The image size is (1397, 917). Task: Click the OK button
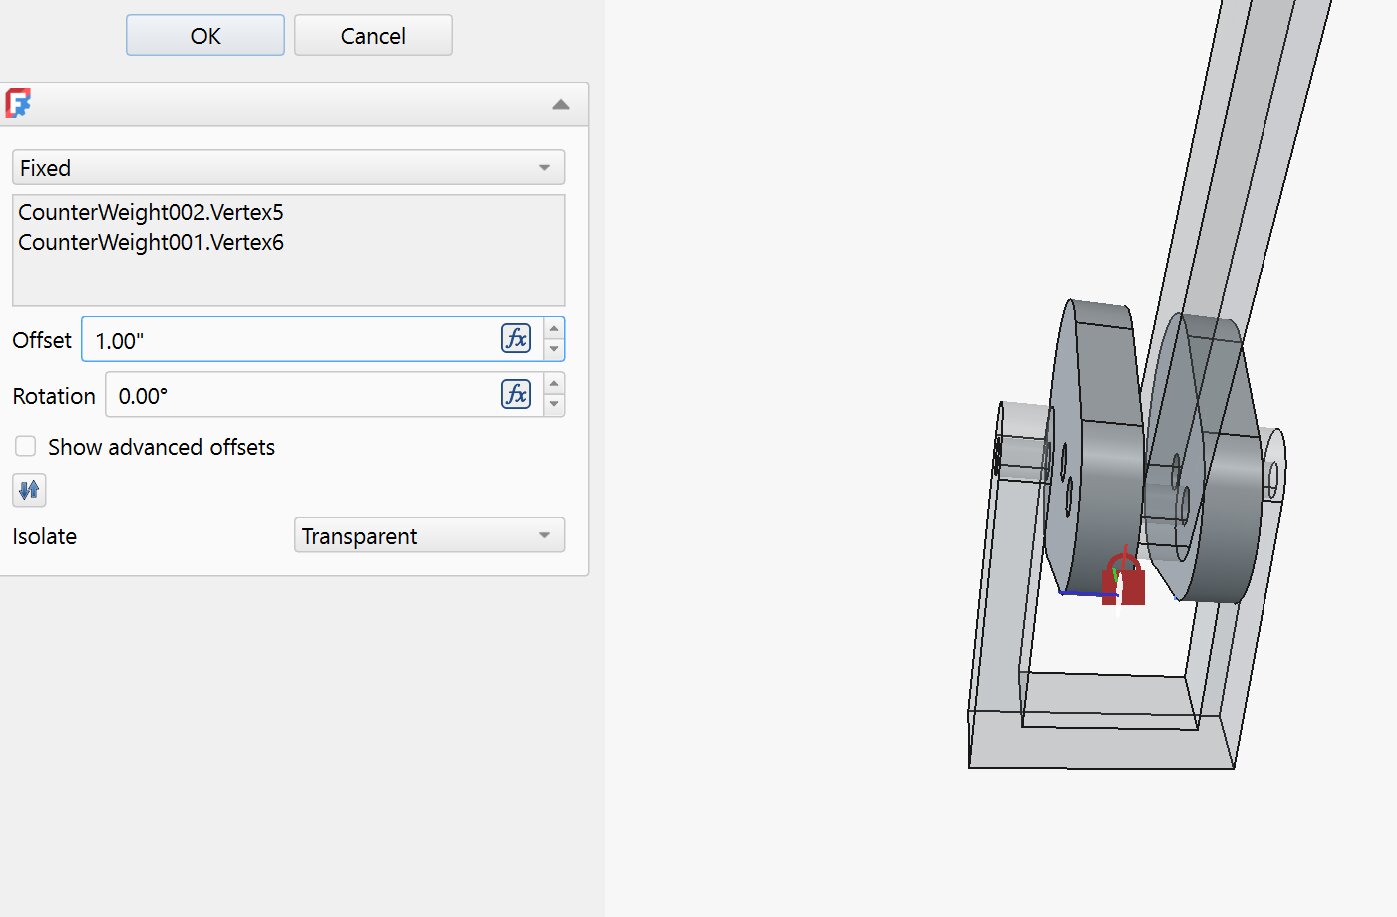pos(205,36)
